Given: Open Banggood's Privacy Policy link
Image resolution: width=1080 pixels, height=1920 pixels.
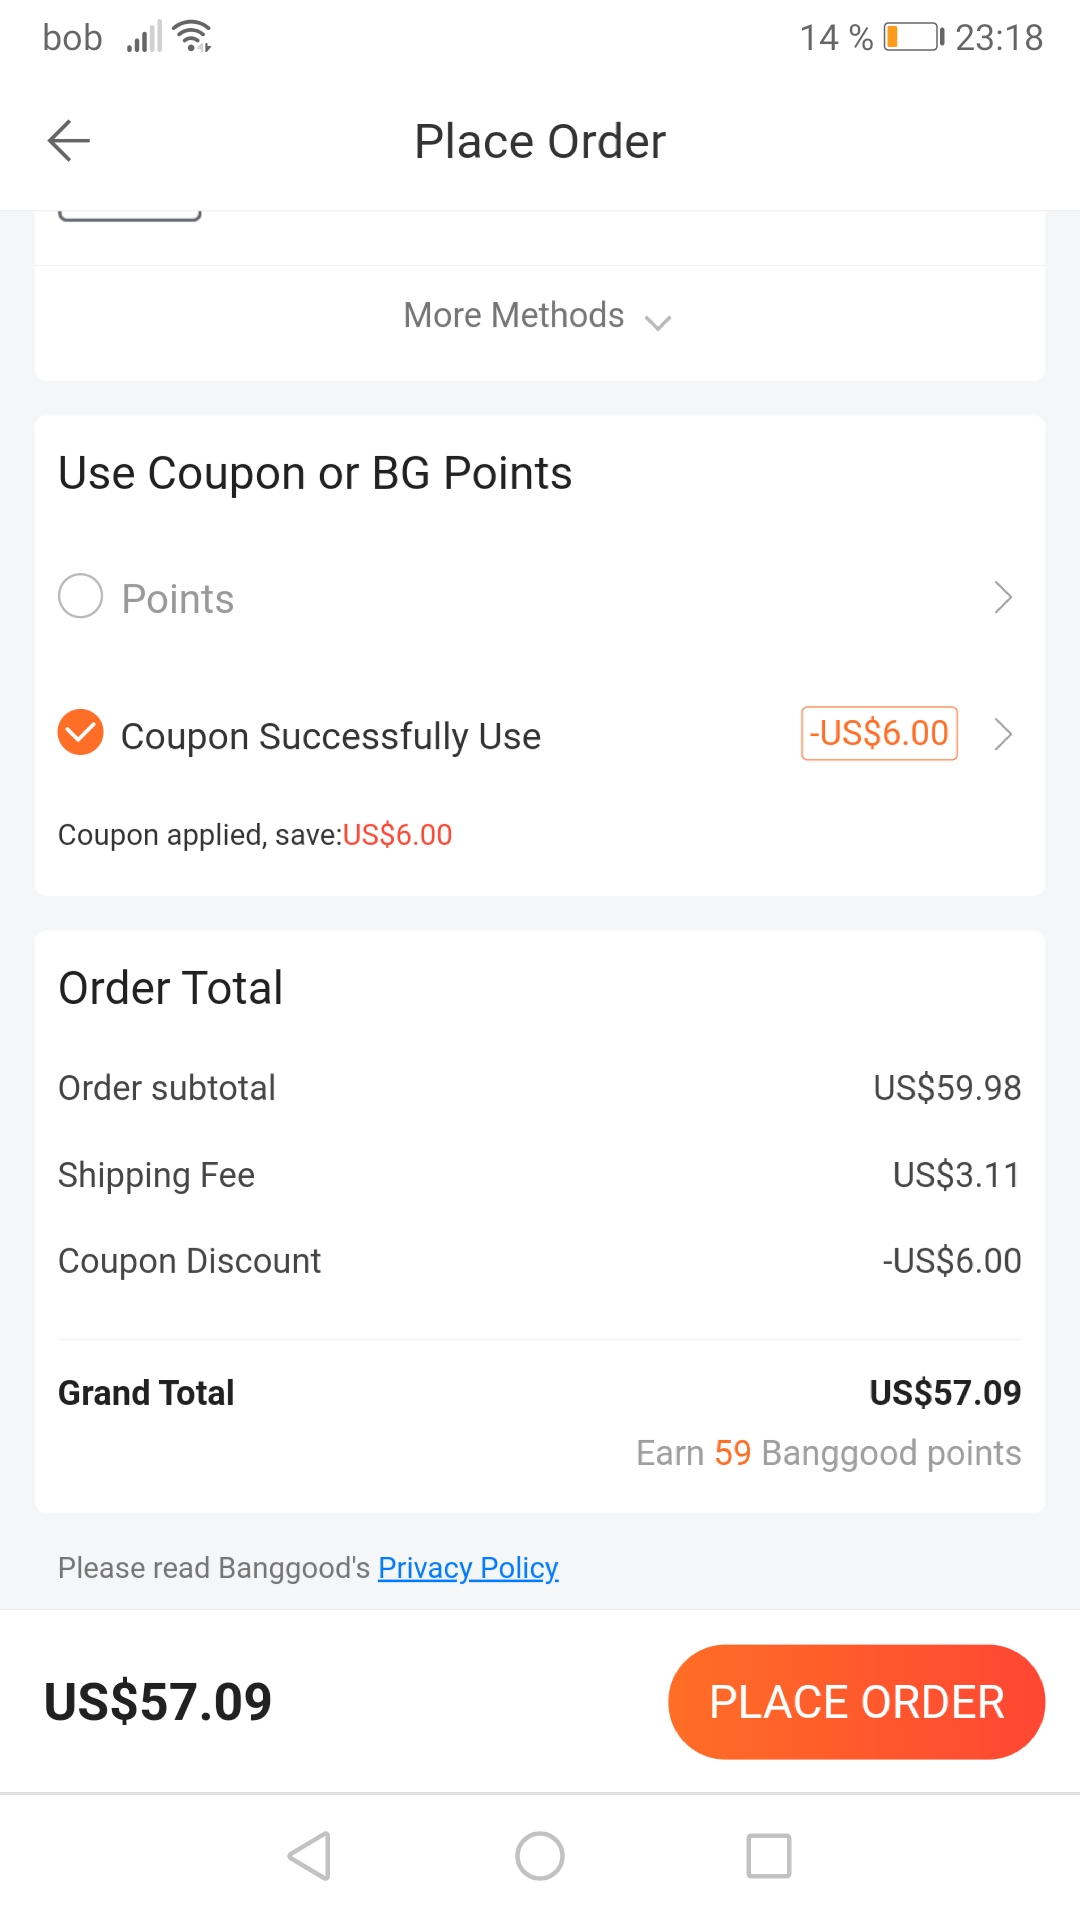Looking at the screenshot, I should [x=468, y=1568].
